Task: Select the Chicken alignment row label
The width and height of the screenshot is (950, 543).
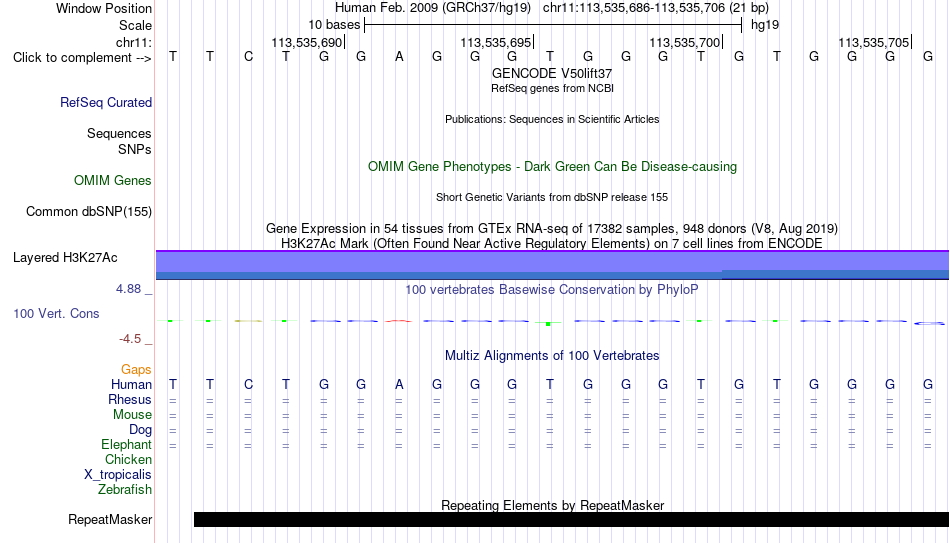Action: (x=128, y=460)
